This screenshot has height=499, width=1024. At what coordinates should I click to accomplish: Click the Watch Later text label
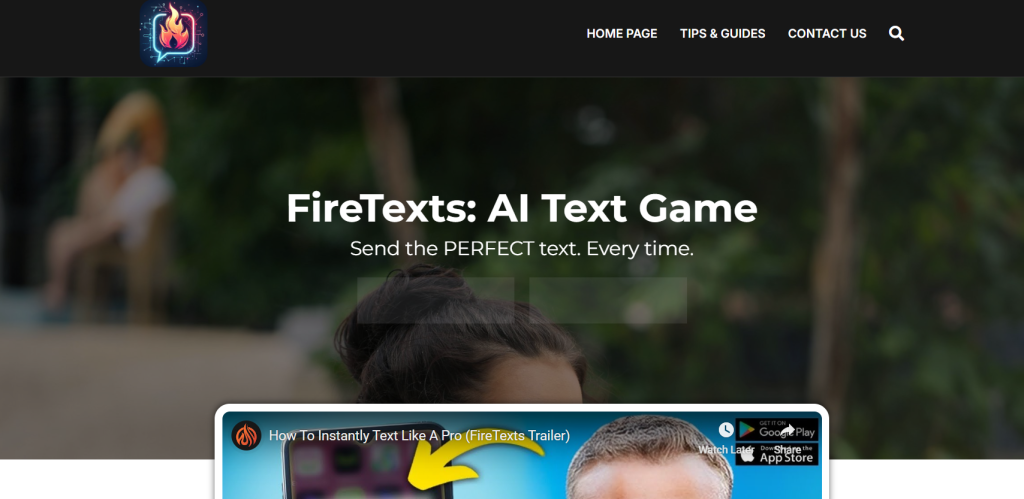click(726, 450)
